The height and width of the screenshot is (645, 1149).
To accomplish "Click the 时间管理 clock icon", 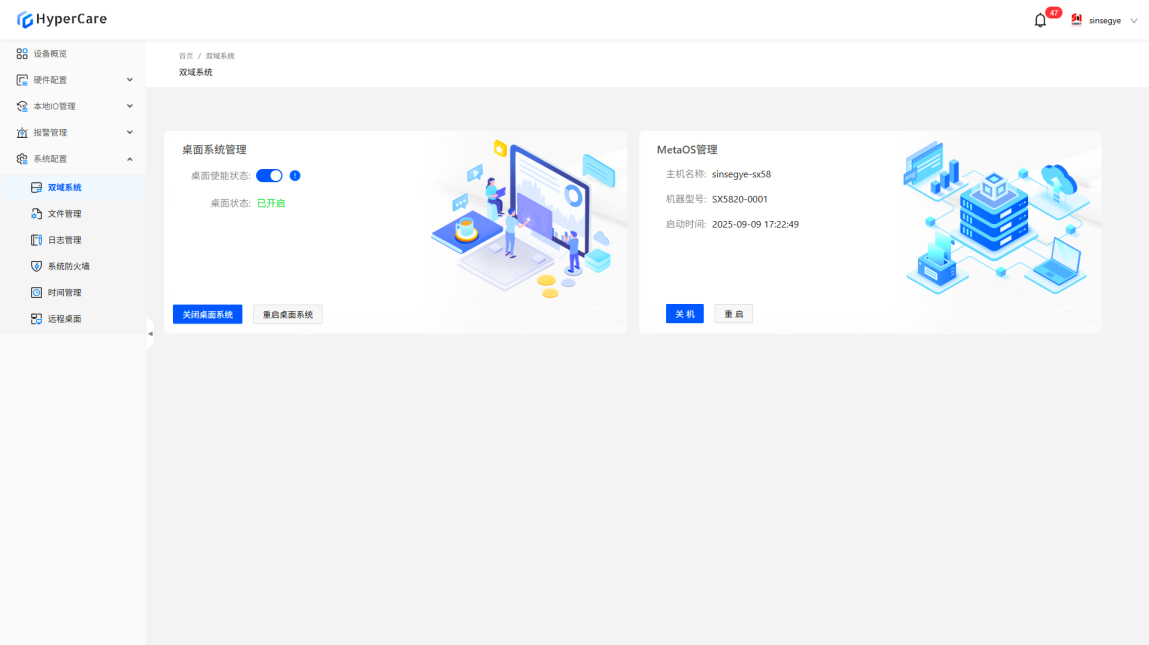I will point(37,292).
